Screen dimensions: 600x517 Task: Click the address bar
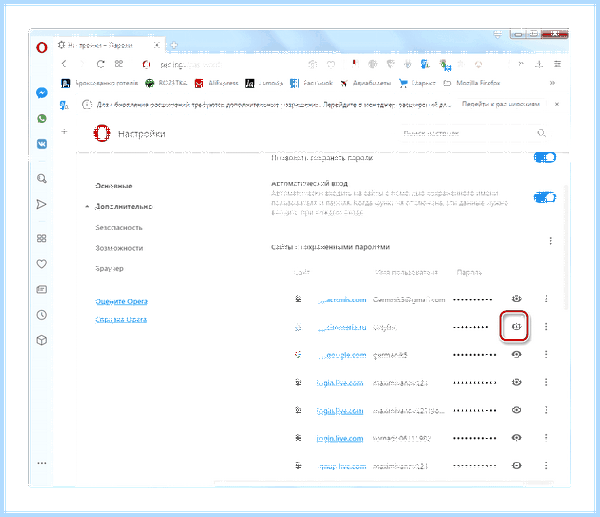tap(226, 64)
